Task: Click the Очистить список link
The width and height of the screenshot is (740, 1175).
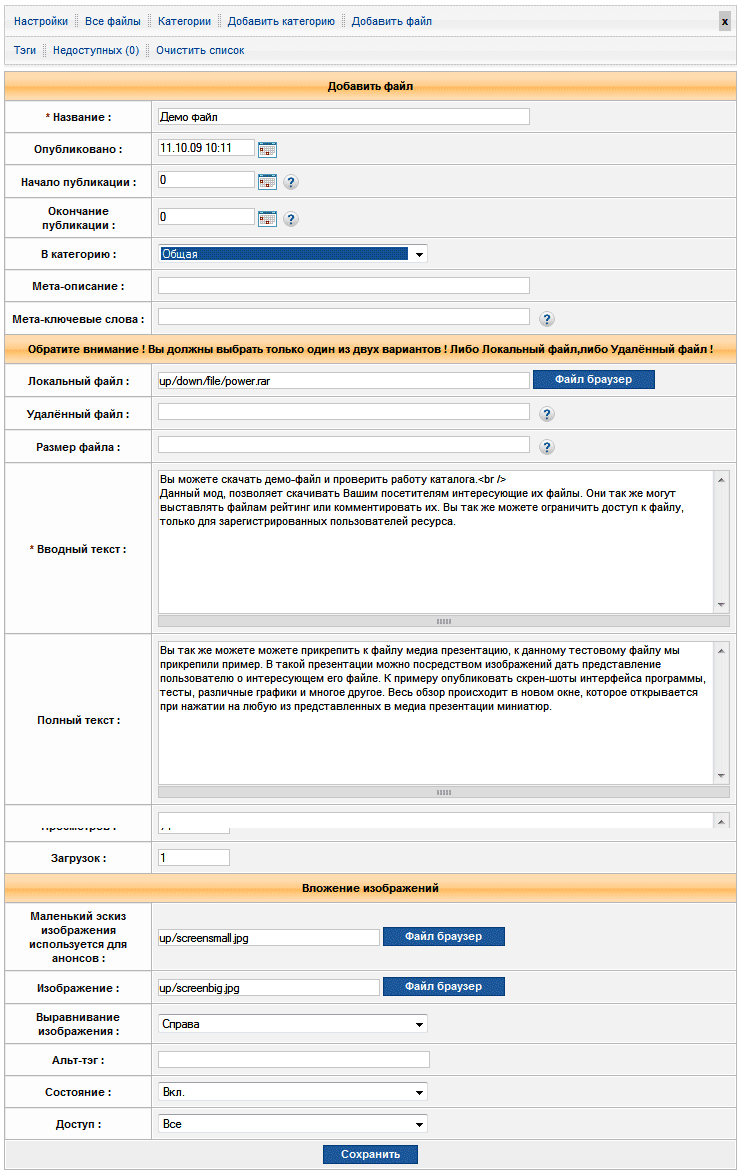Action: pyautogui.click(x=200, y=50)
